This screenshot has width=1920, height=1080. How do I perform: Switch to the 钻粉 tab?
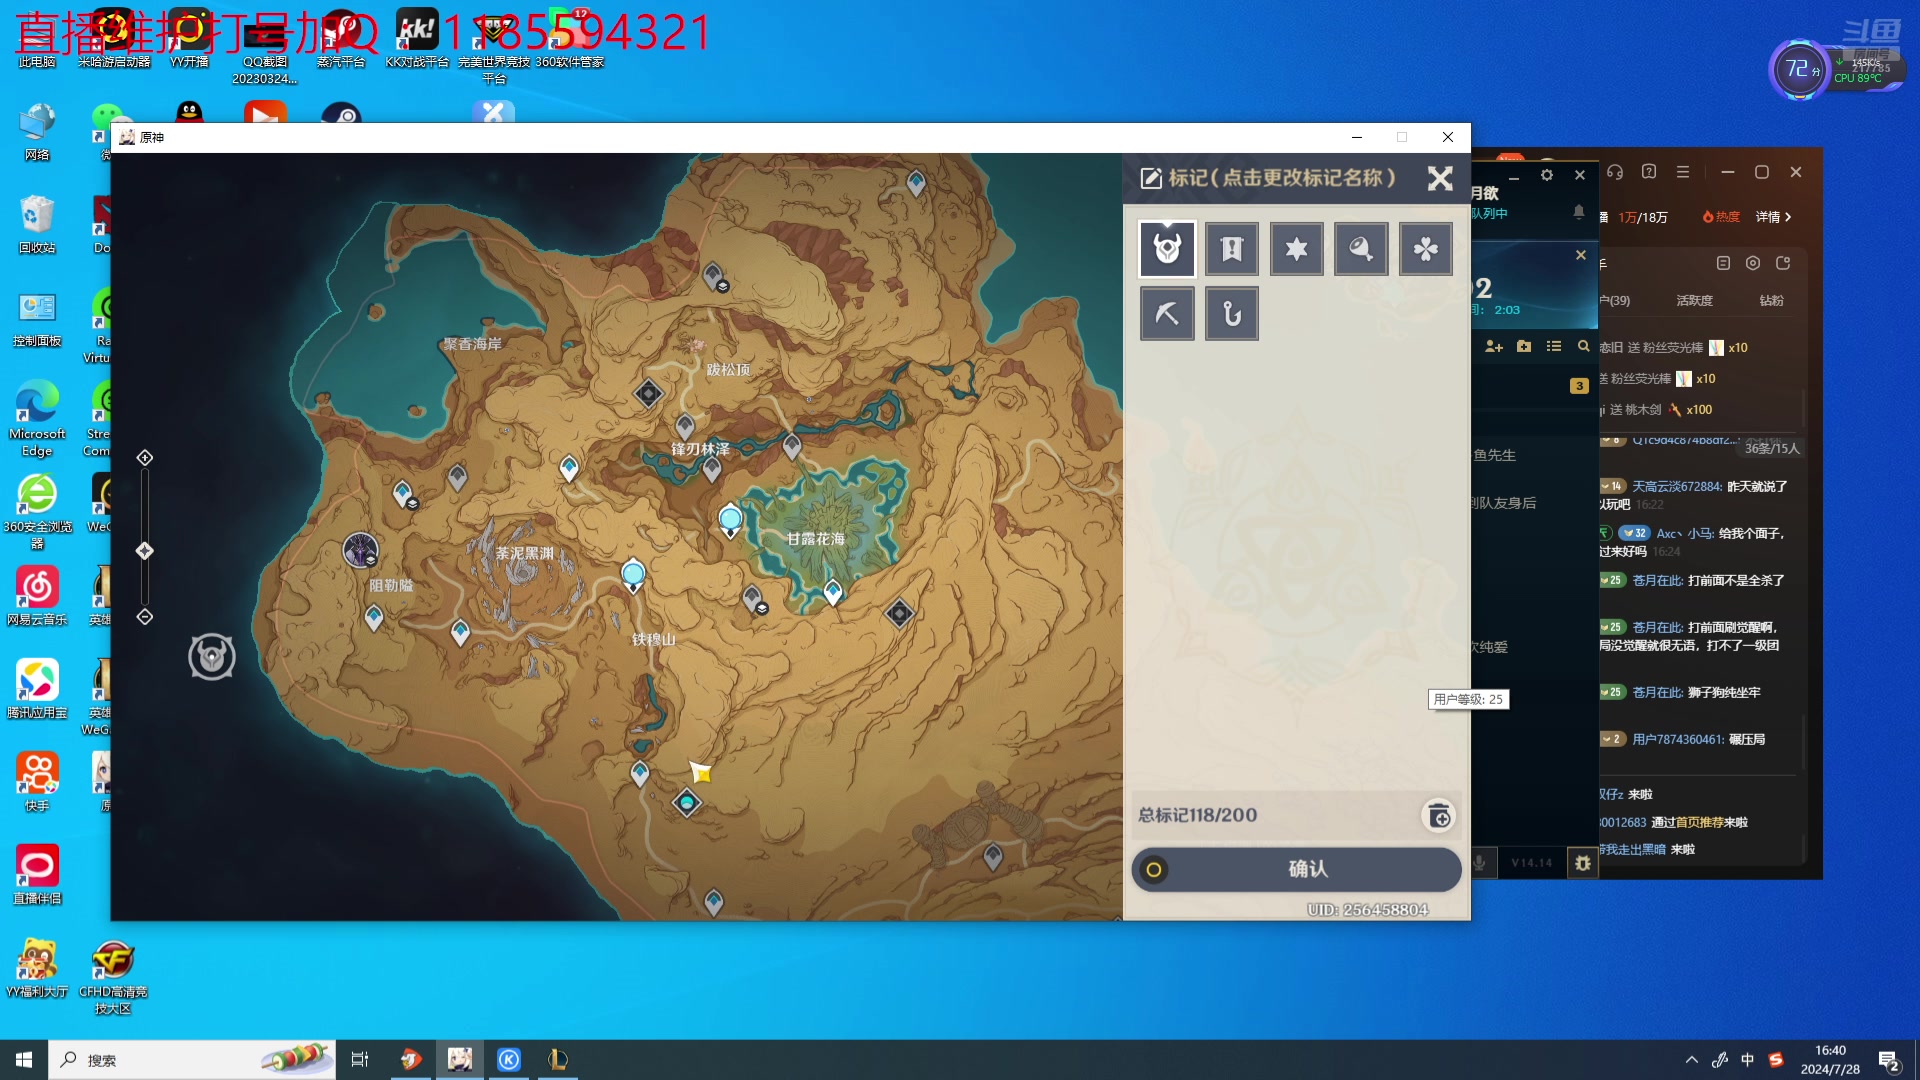[x=1771, y=300]
